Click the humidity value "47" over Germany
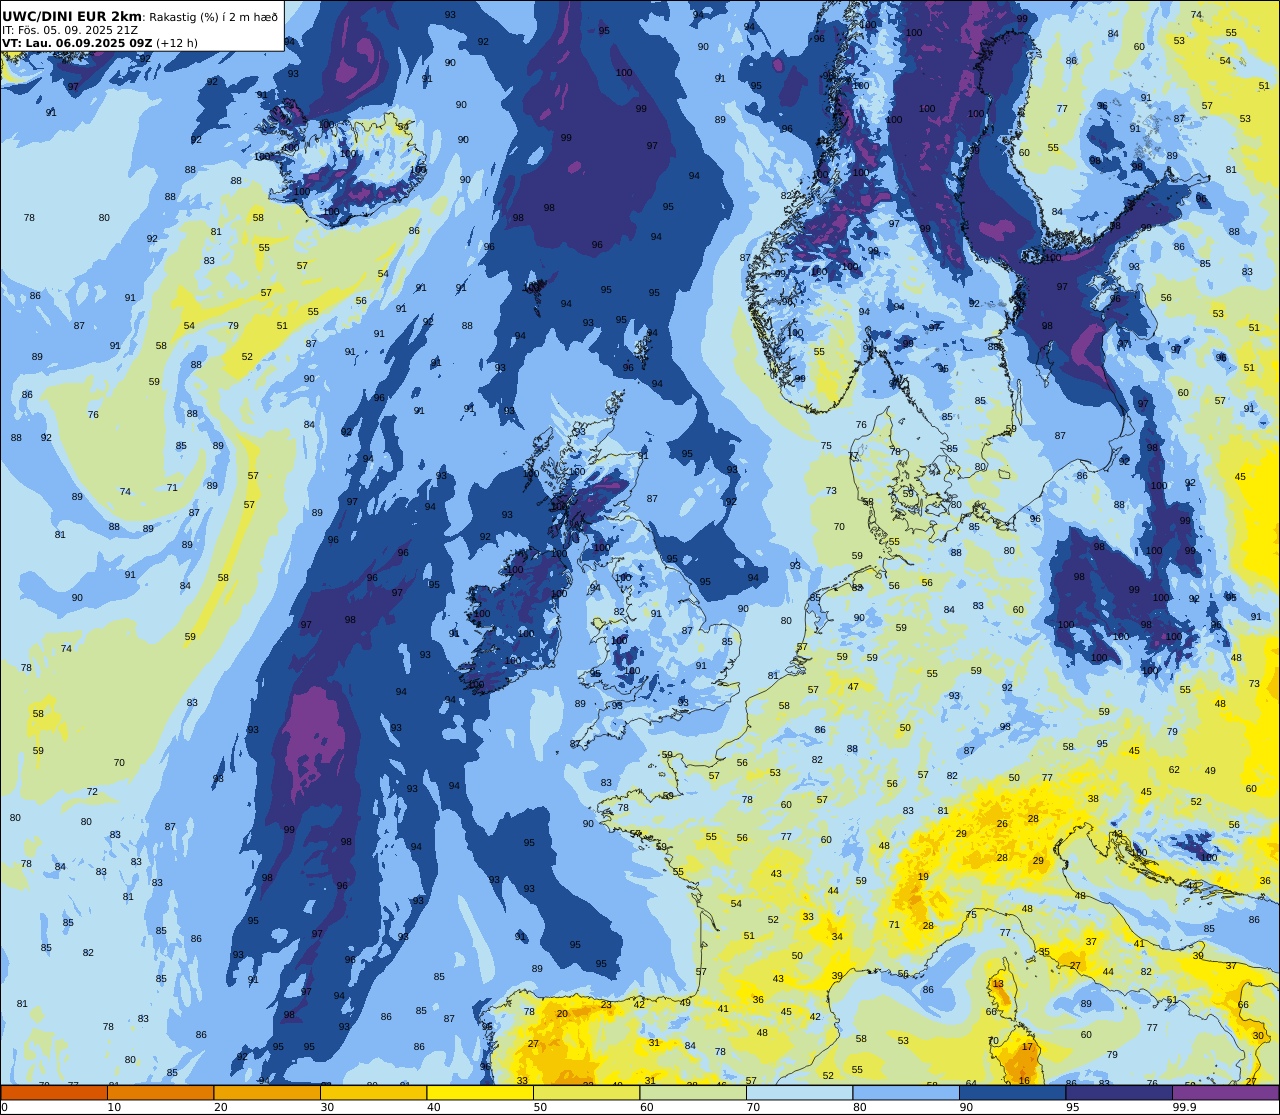The height and width of the screenshot is (1115, 1280). tap(853, 687)
